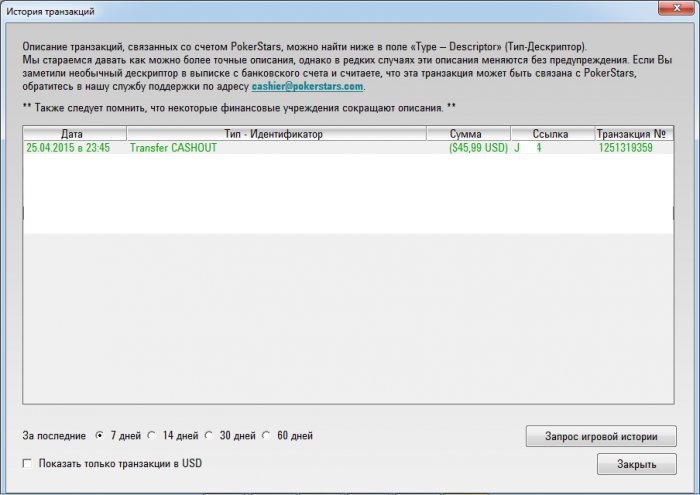Open the cashier@pokerstars.com email link

pos(307,86)
